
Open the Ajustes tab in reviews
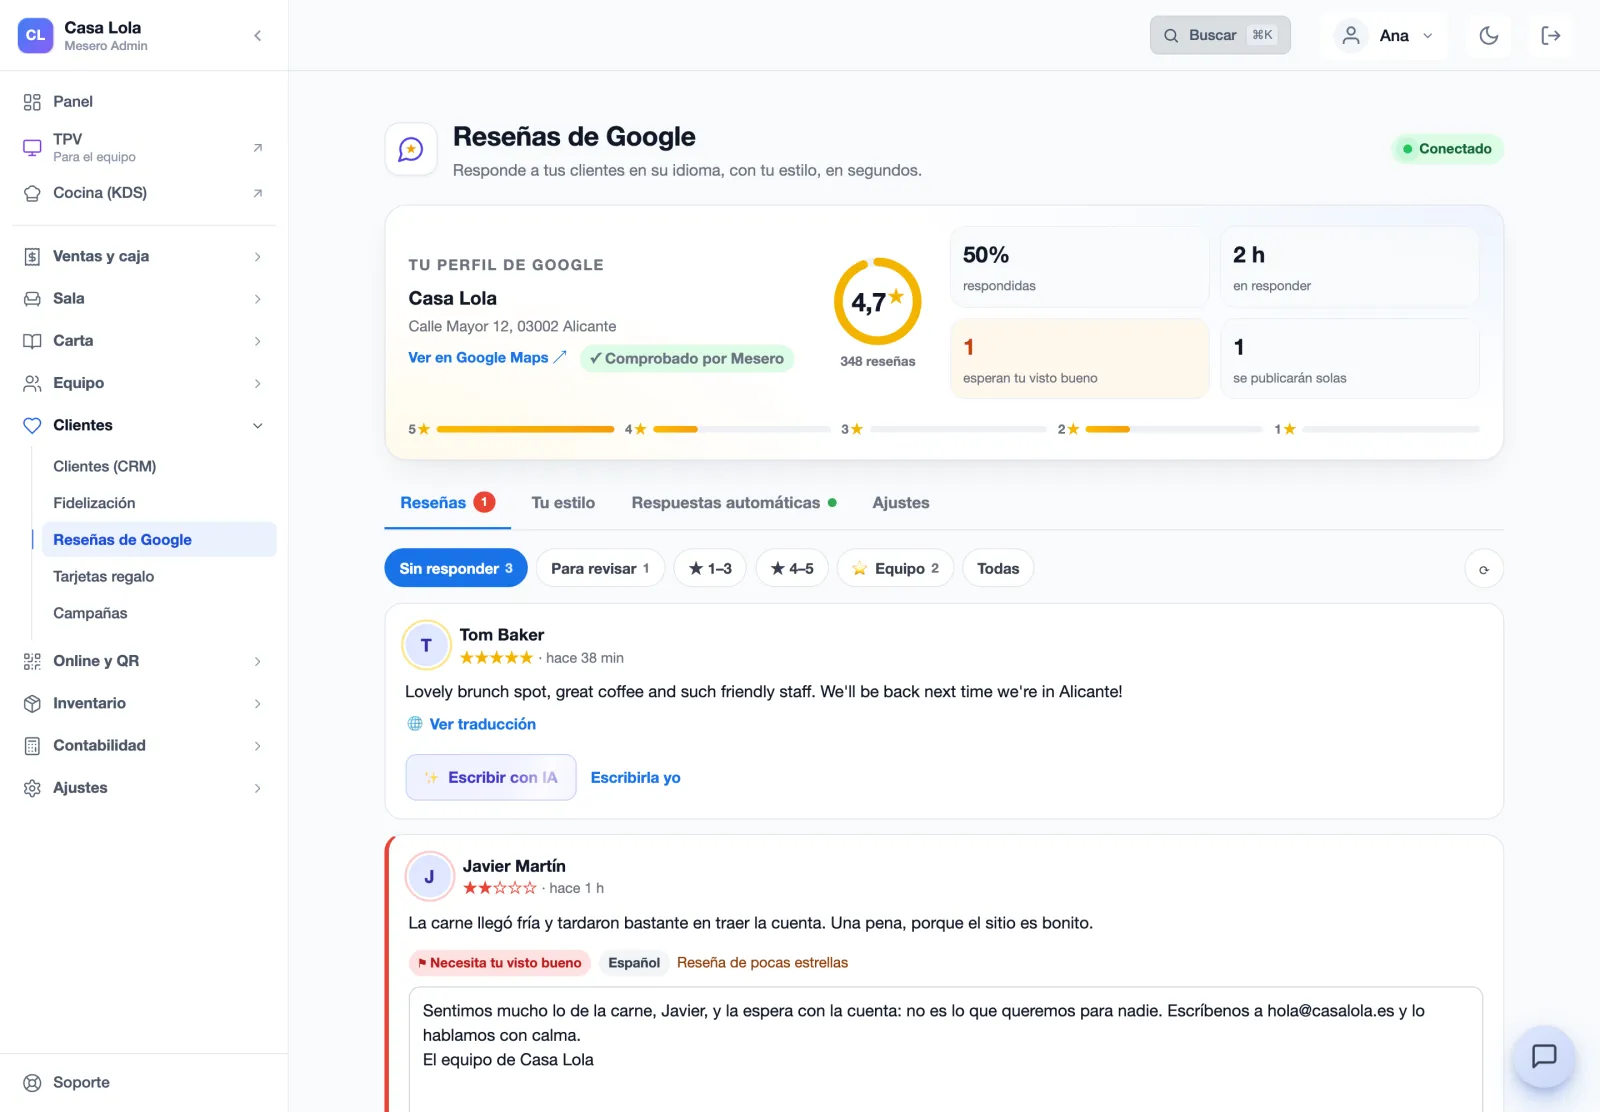(x=901, y=503)
